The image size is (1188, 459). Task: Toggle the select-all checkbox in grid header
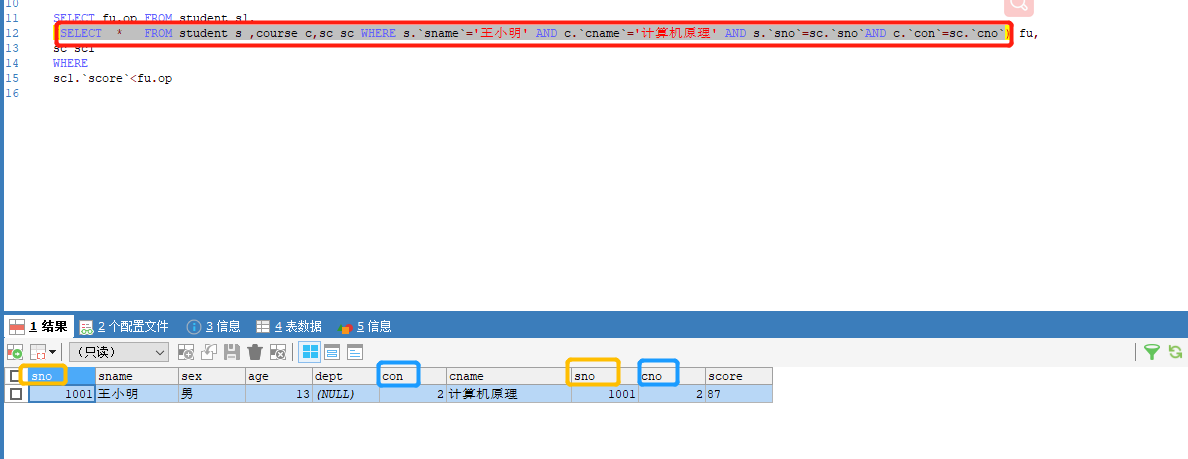click(15, 376)
